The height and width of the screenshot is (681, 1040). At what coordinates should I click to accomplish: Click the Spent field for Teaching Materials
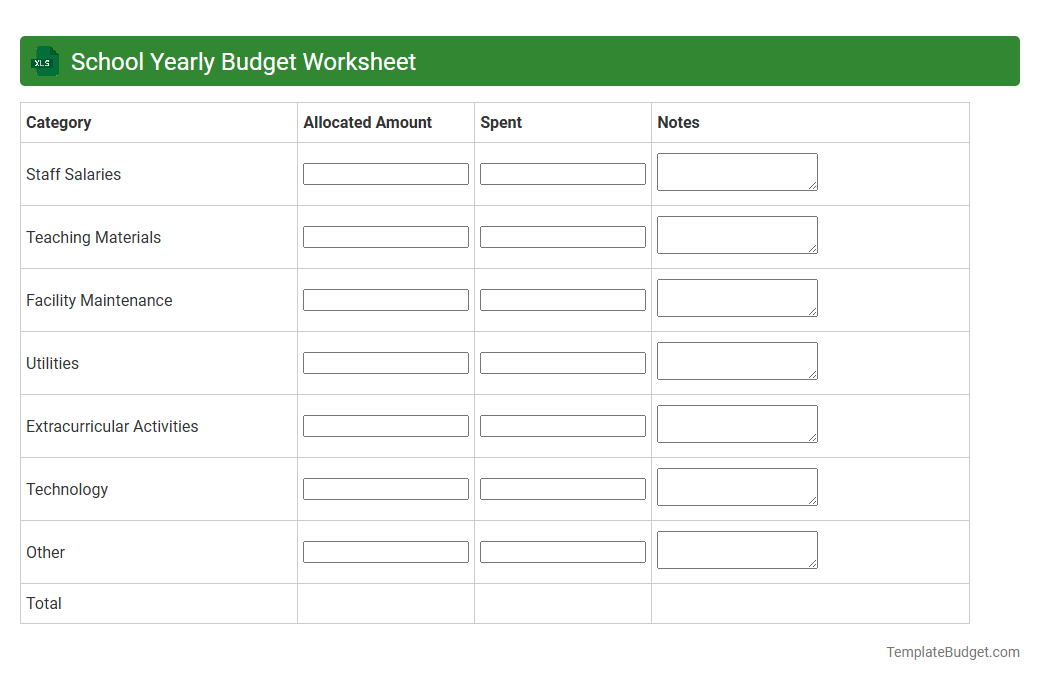coord(562,236)
